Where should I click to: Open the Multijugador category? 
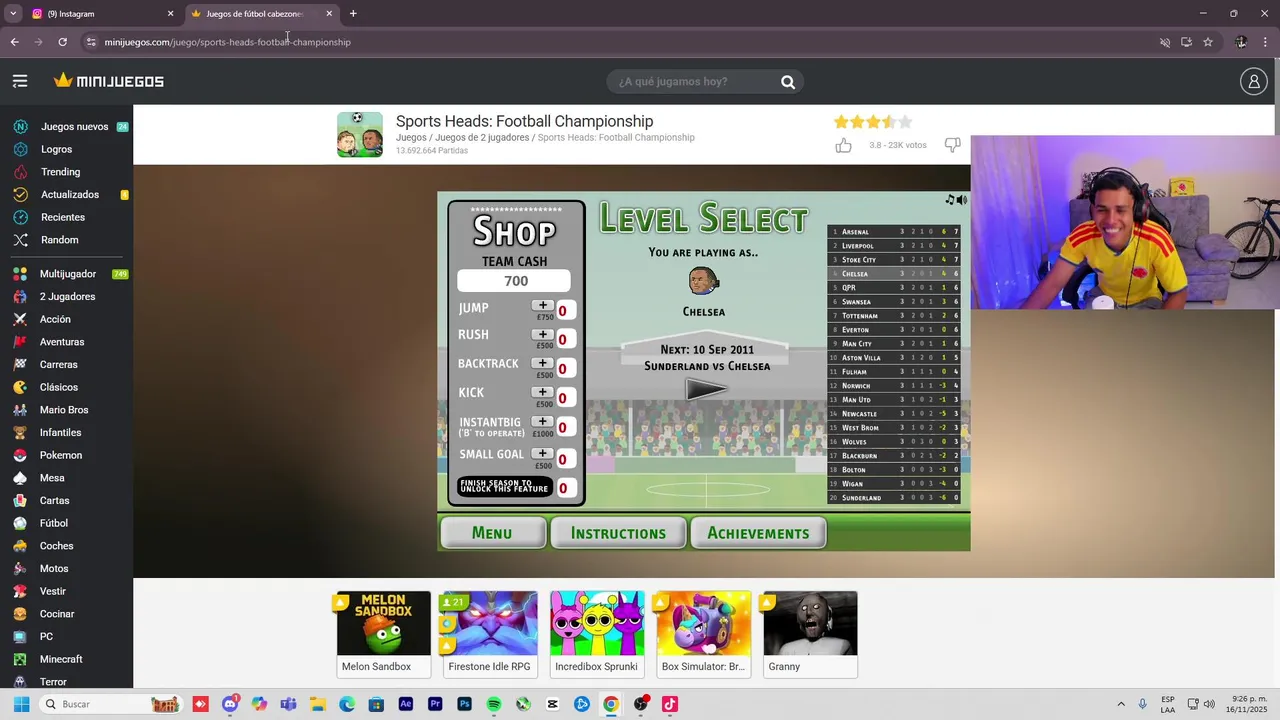[x=68, y=274]
